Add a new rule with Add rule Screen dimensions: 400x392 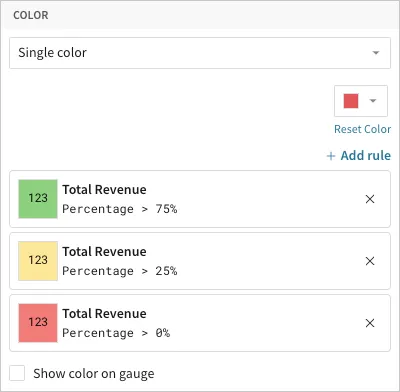[358, 156]
